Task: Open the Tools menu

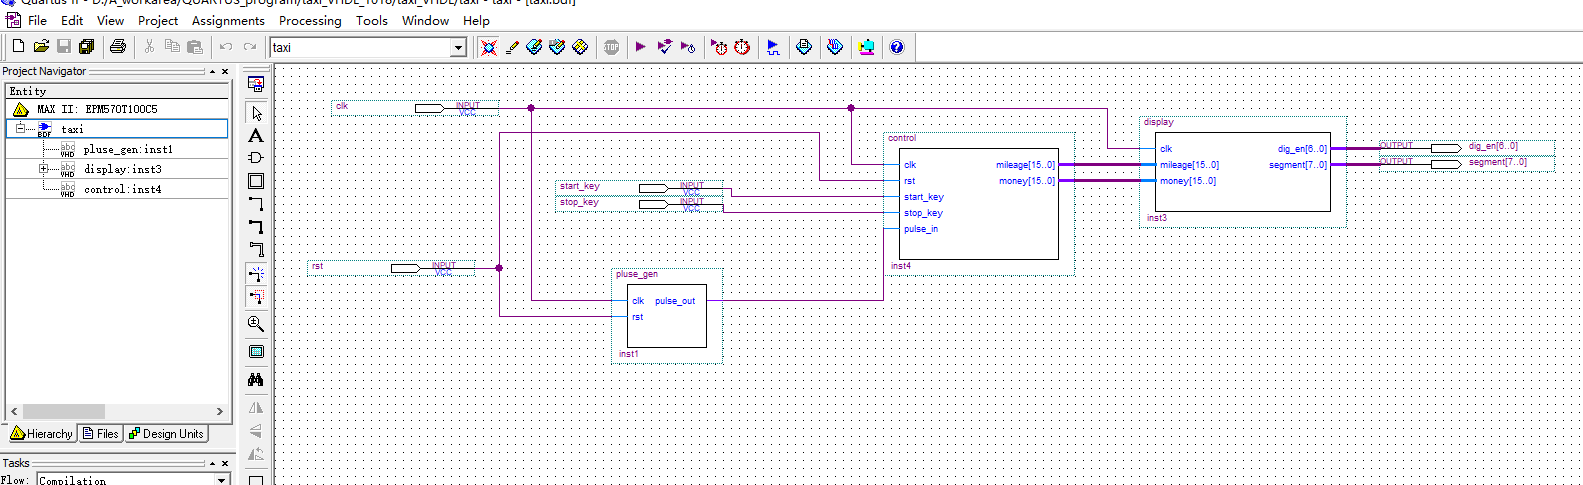Action: [x=372, y=20]
